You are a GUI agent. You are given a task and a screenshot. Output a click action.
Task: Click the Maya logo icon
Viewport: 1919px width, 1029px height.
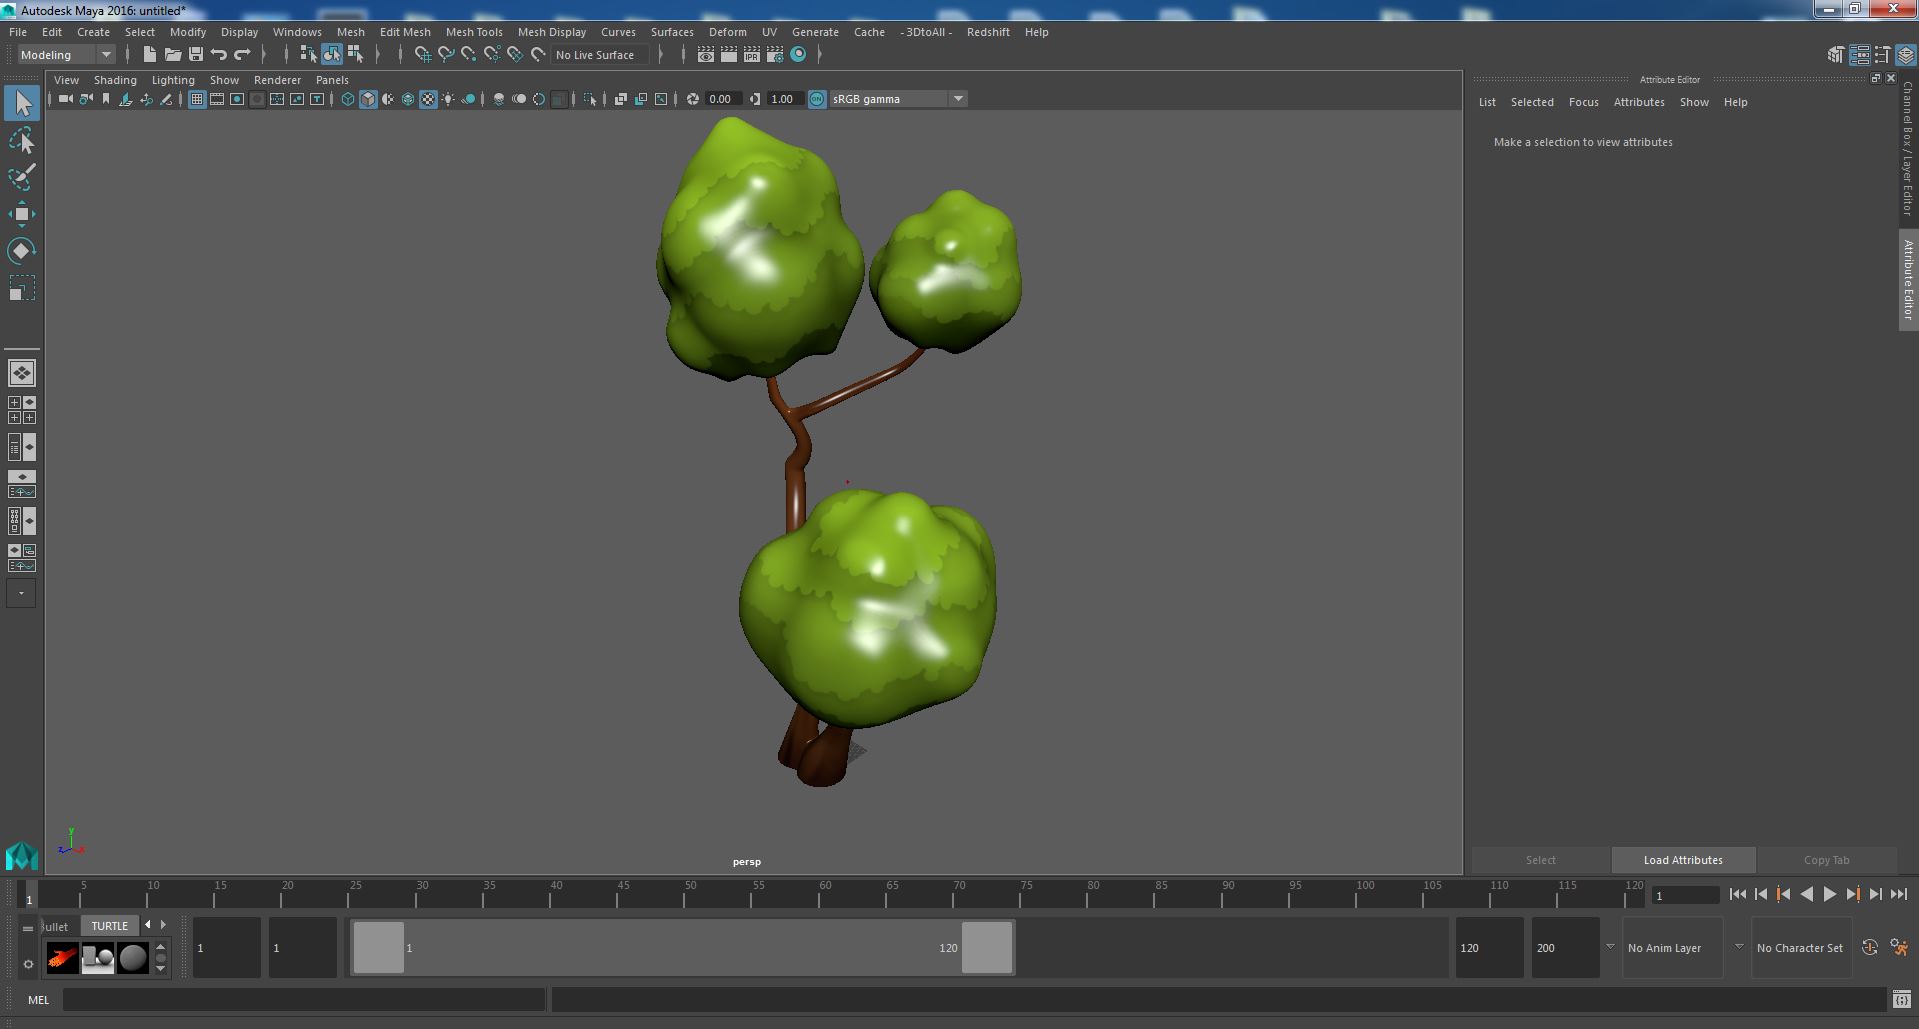coord(22,857)
